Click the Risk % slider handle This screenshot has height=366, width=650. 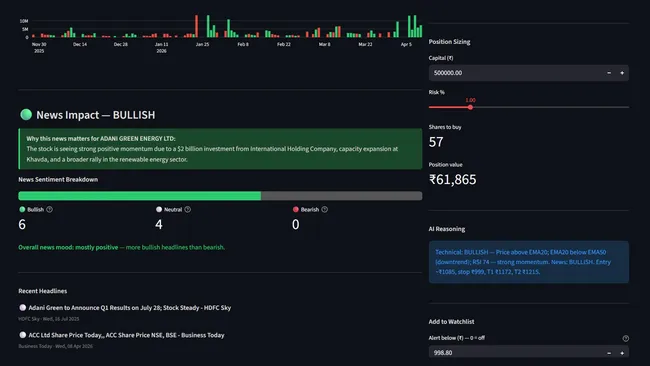470,107
